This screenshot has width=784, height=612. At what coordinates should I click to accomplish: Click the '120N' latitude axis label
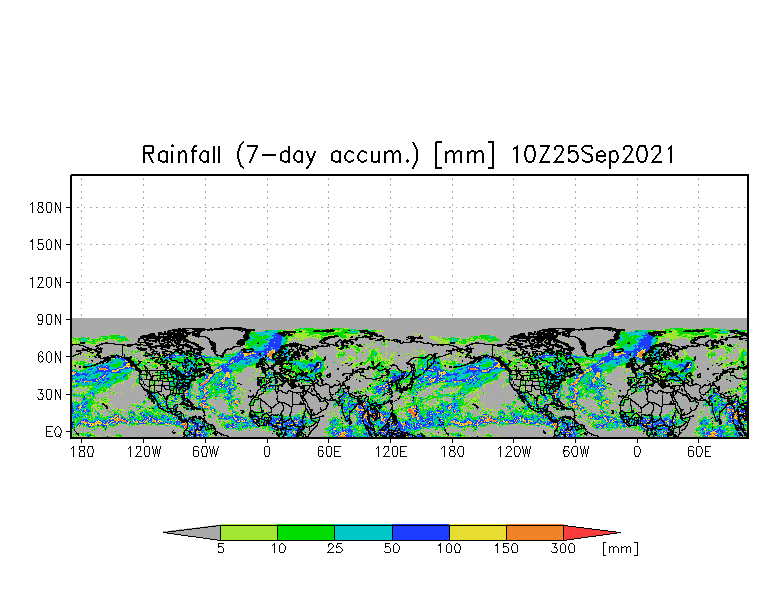(x=46, y=282)
